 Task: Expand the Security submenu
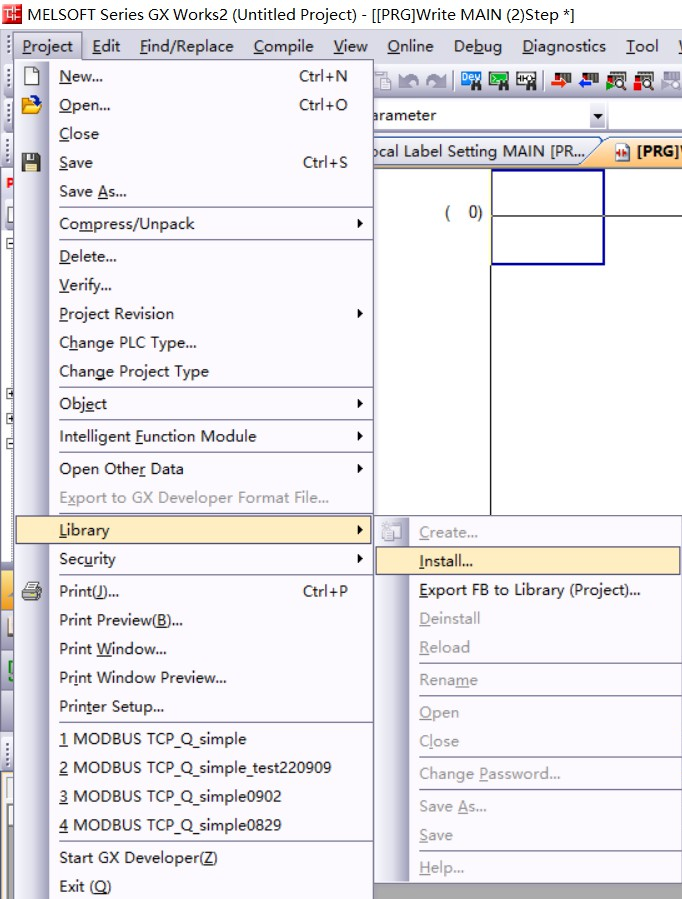(x=360, y=558)
